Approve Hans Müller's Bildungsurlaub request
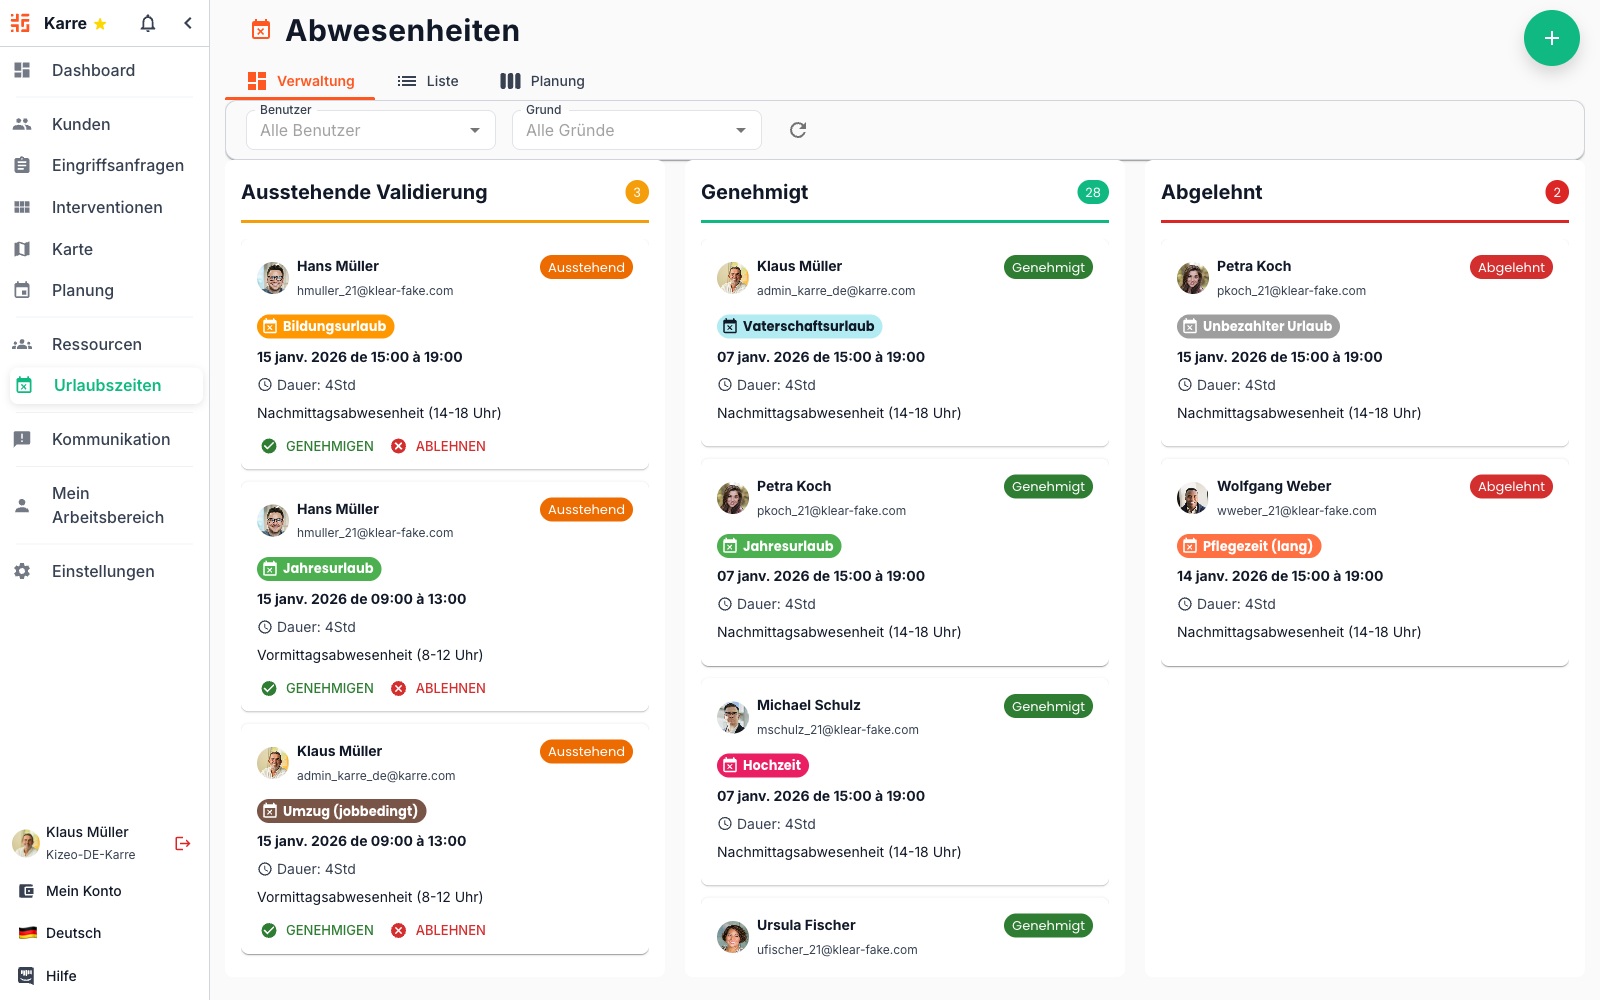Screen dimensions: 1600x1000 click(x=317, y=446)
